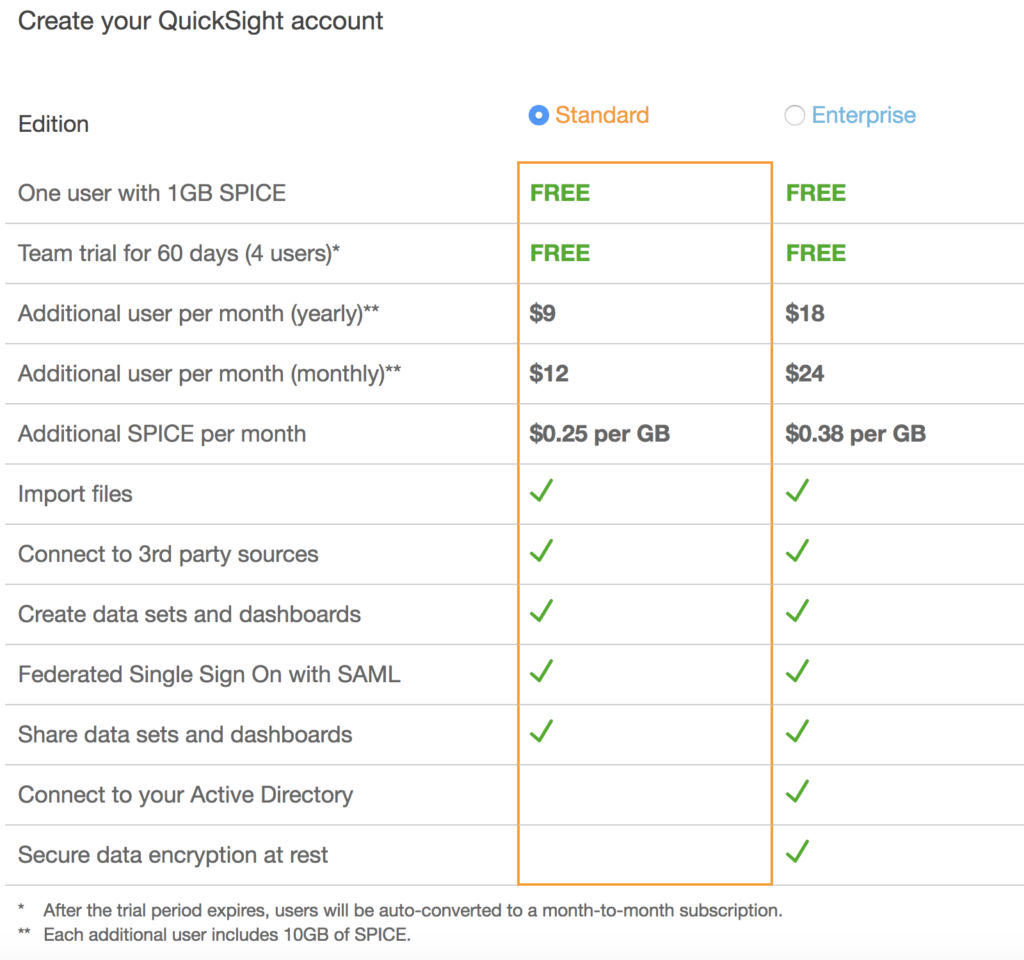Click Standard checkmark for Share data sets
The height and width of the screenshot is (960, 1024).
click(542, 731)
